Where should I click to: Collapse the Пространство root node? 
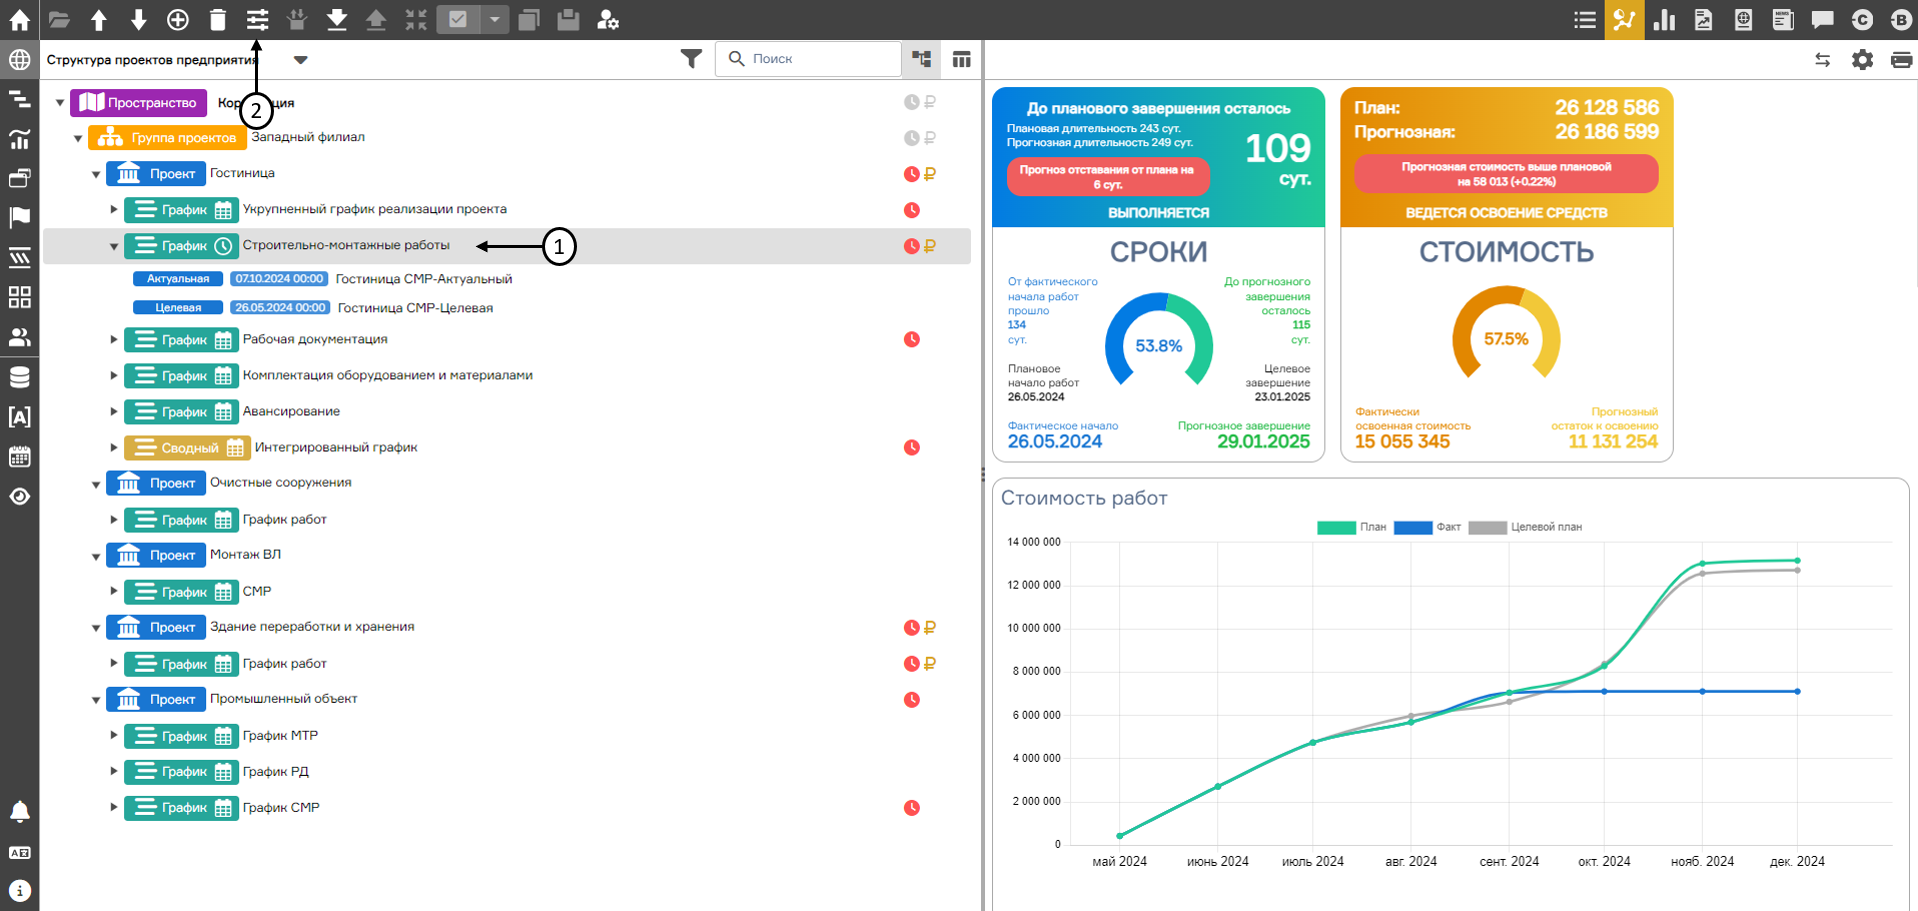(60, 102)
